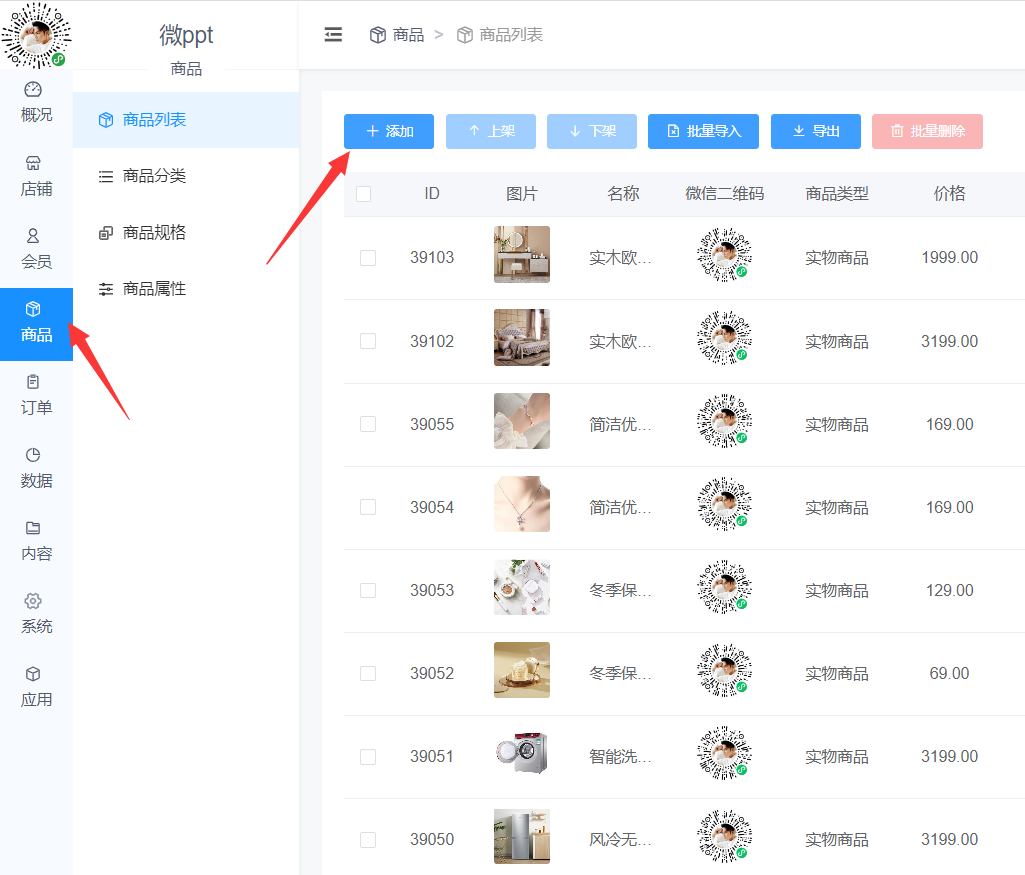Open the 商品分类 category menu item
The width and height of the screenshot is (1025, 875).
(153, 176)
